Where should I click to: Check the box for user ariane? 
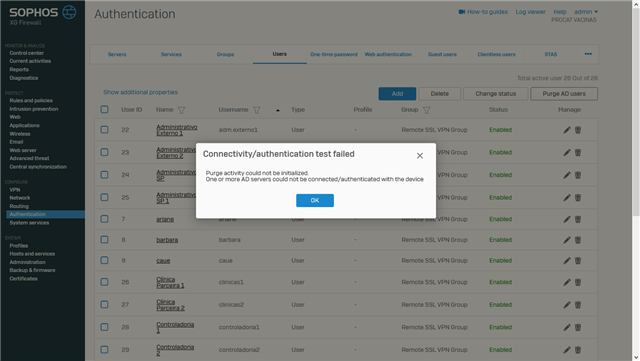click(104, 219)
